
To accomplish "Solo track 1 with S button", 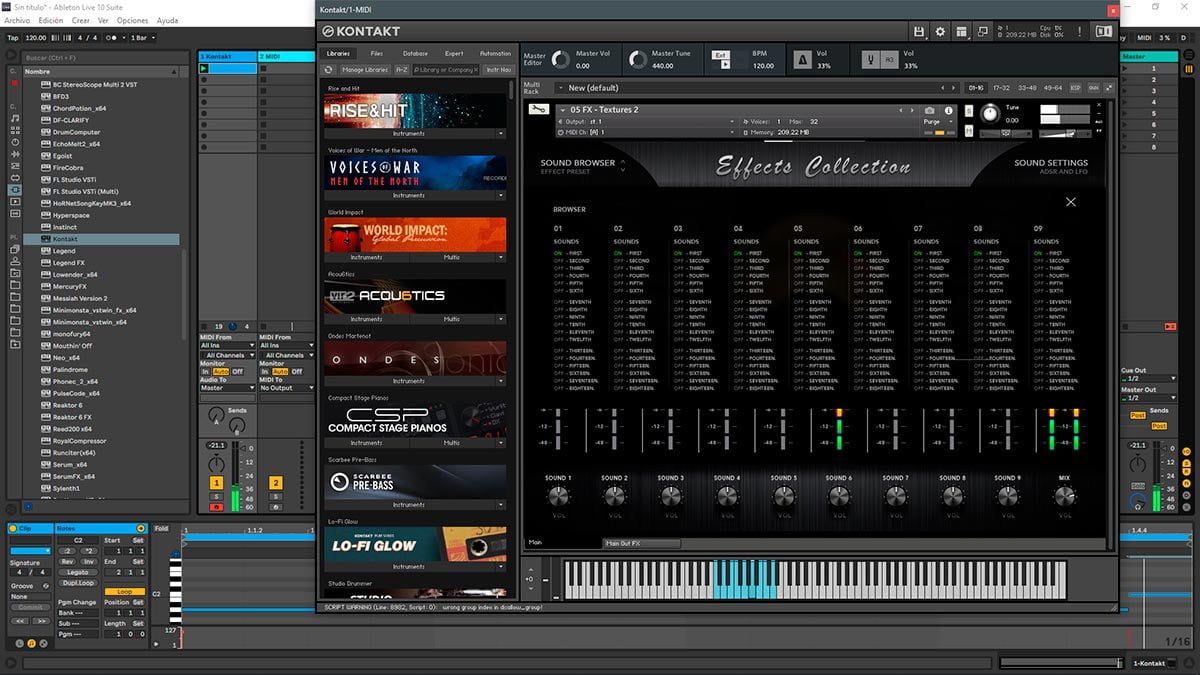I will click(216, 497).
